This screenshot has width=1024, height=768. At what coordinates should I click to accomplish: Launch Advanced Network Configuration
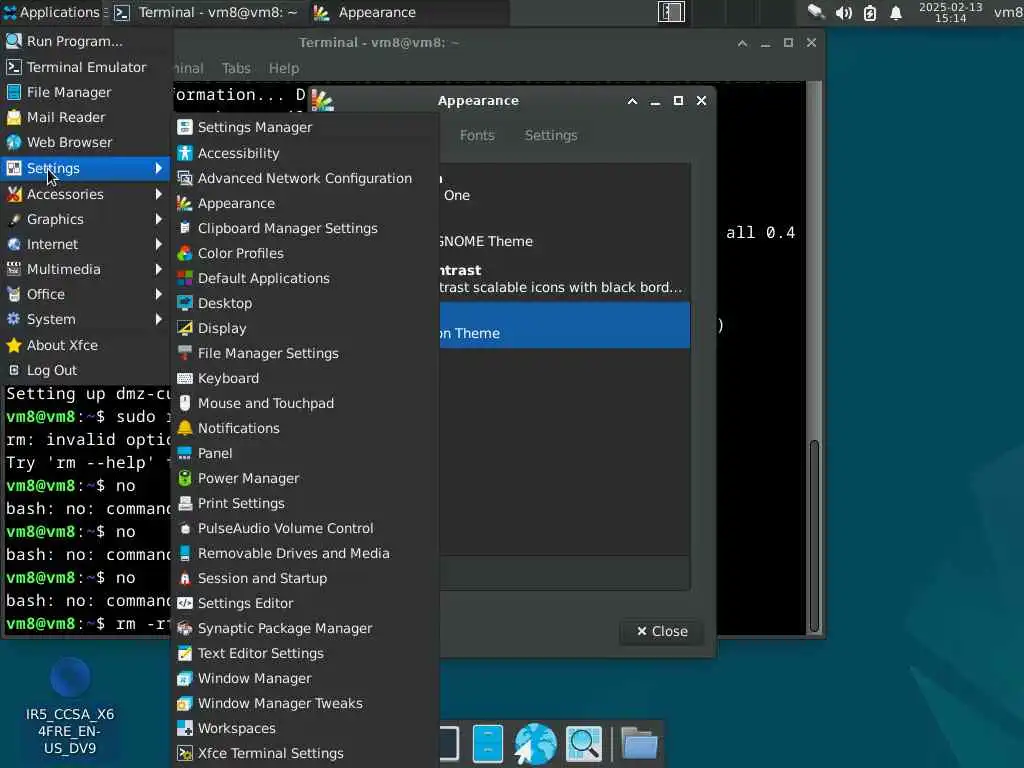click(304, 178)
